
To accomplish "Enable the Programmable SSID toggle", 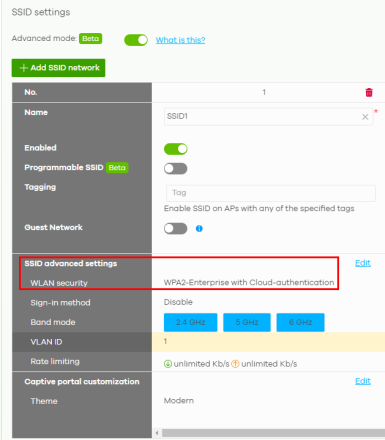I will (x=175, y=169).
